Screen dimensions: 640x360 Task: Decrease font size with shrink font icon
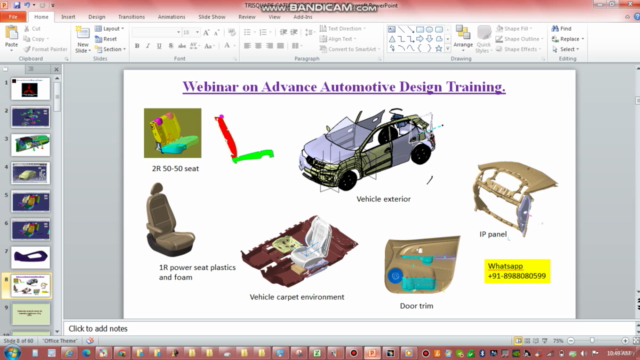(216, 32)
